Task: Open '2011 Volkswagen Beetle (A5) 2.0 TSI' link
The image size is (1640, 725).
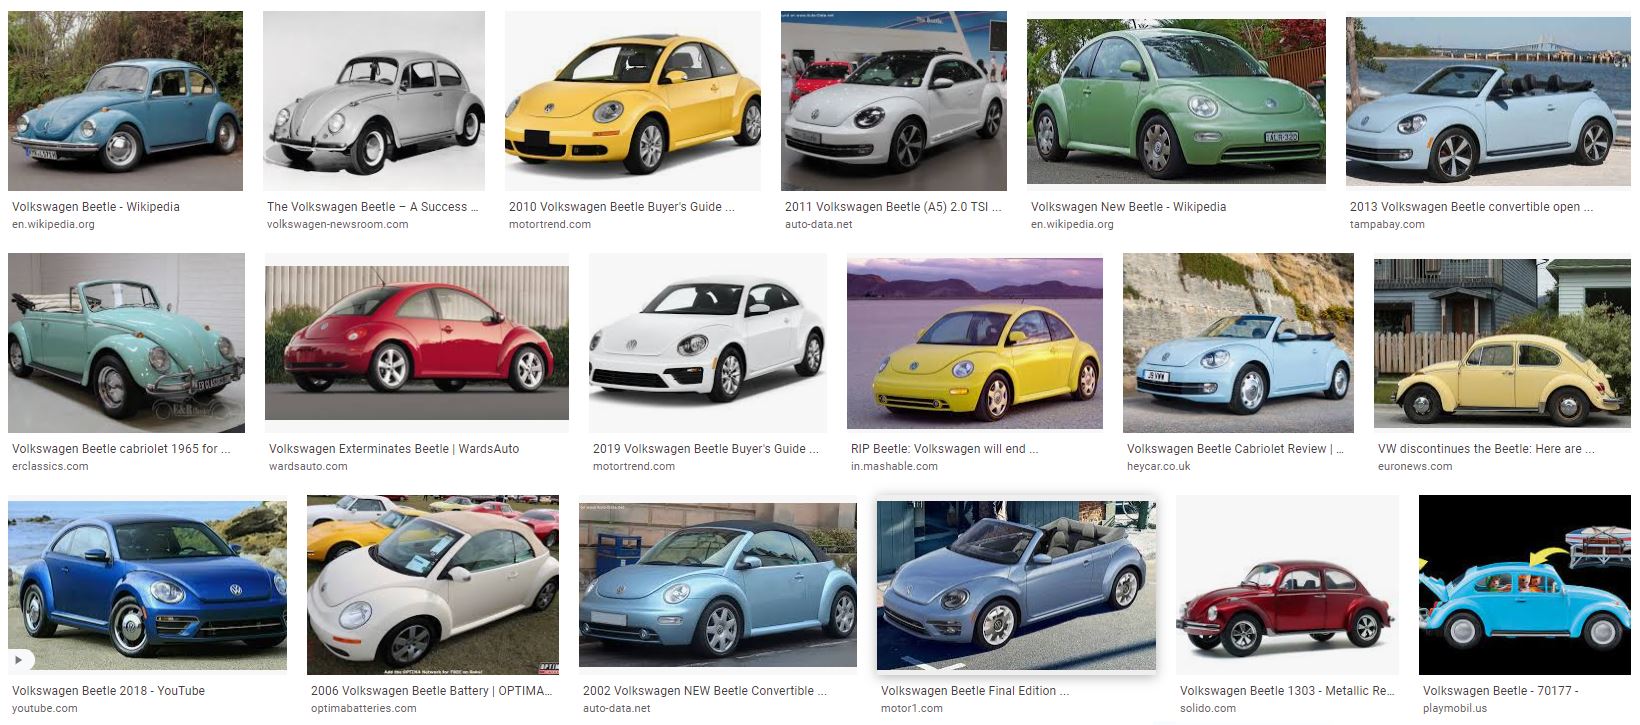Action: click(x=893, y=207)
